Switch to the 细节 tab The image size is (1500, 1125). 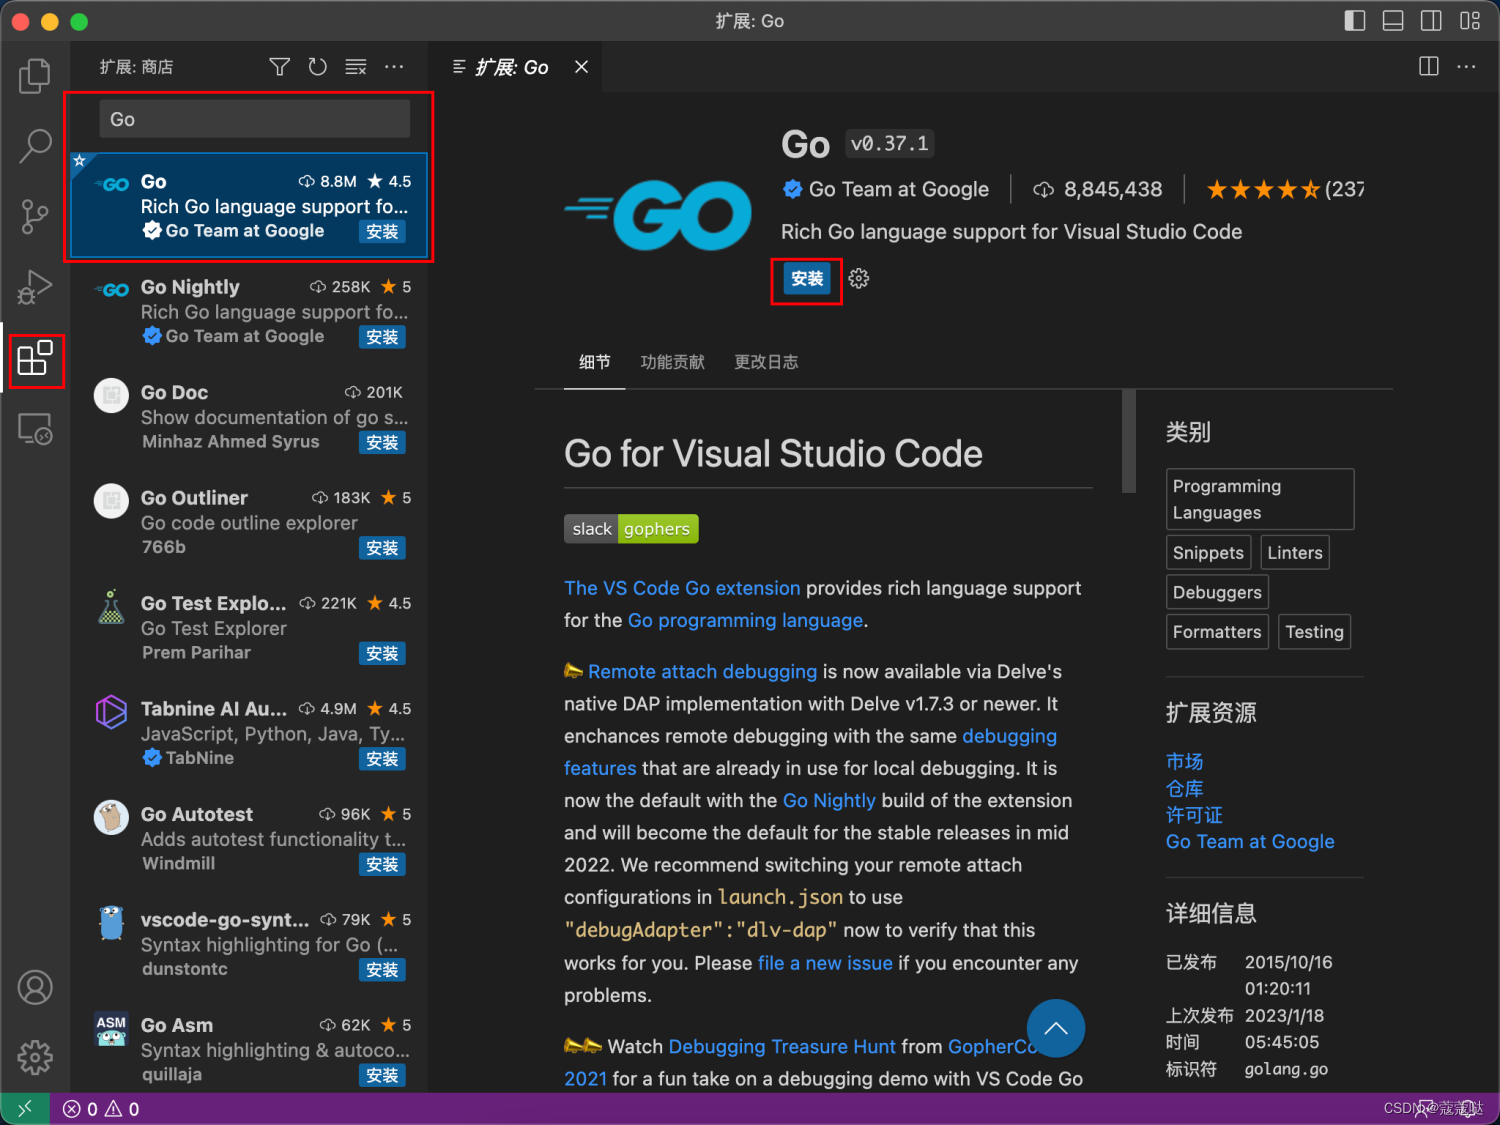coord(595,362)
